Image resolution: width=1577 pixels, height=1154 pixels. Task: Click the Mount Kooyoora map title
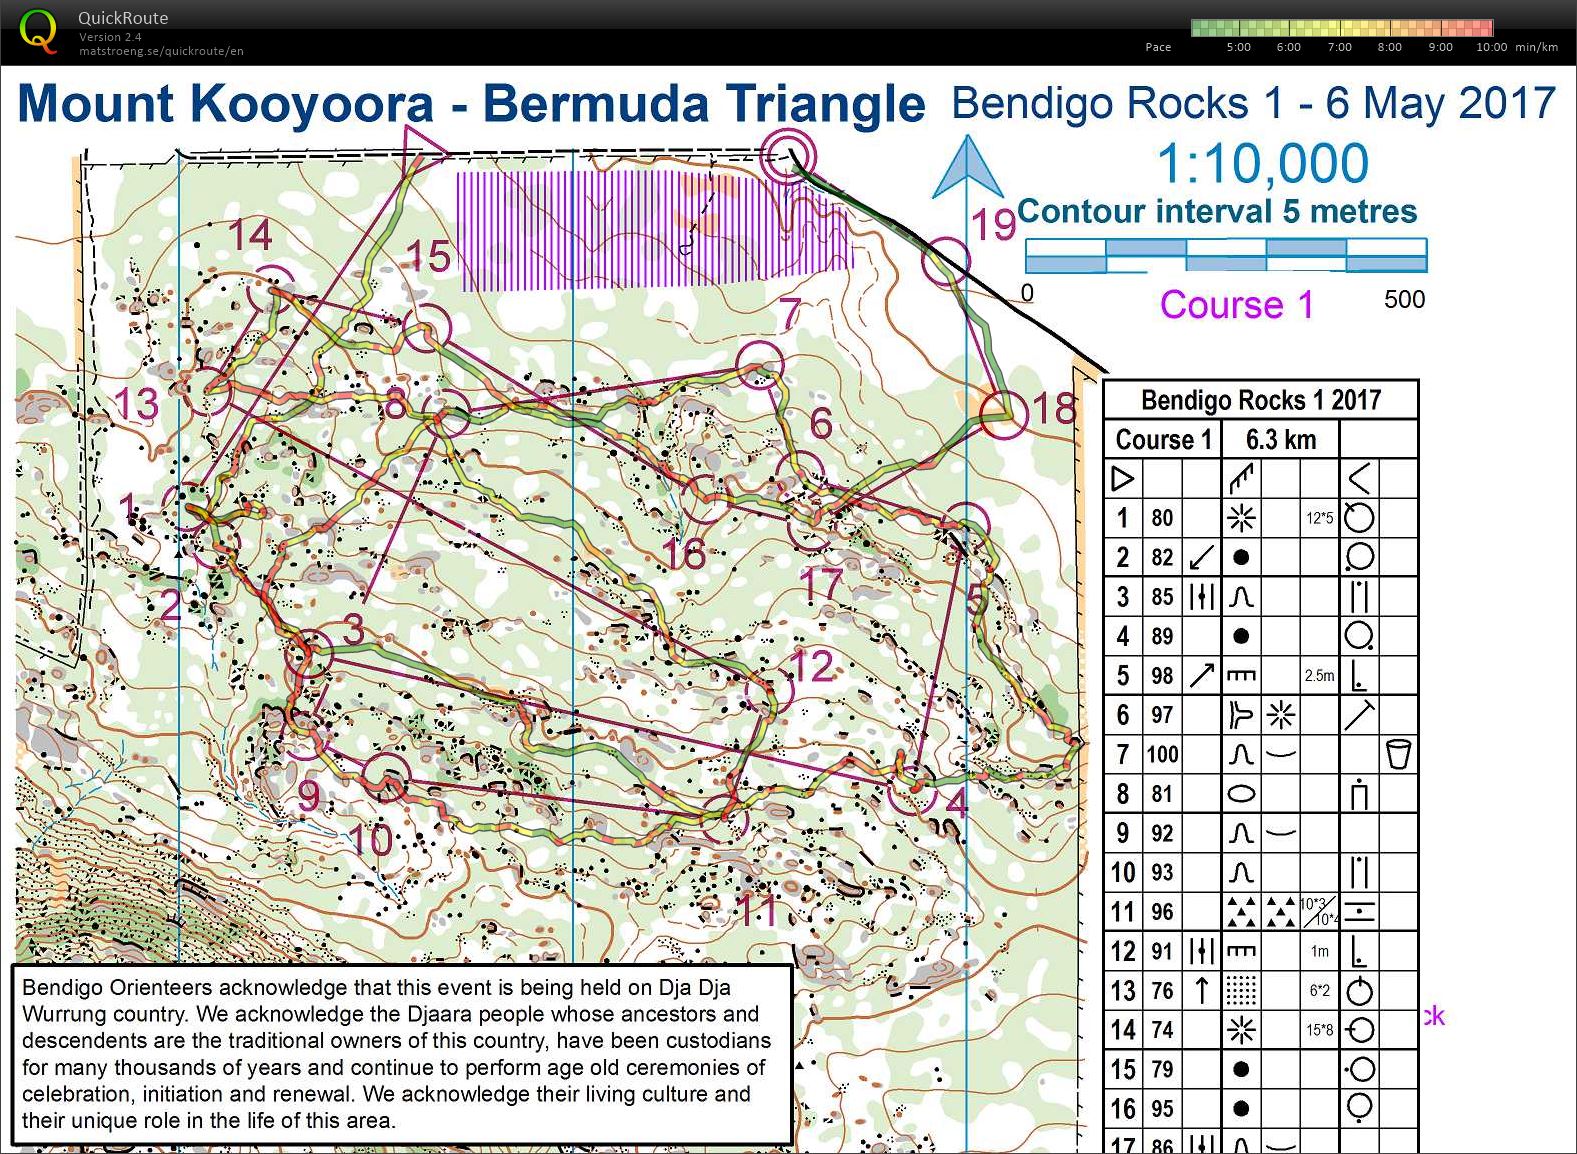tap(471, 104)
